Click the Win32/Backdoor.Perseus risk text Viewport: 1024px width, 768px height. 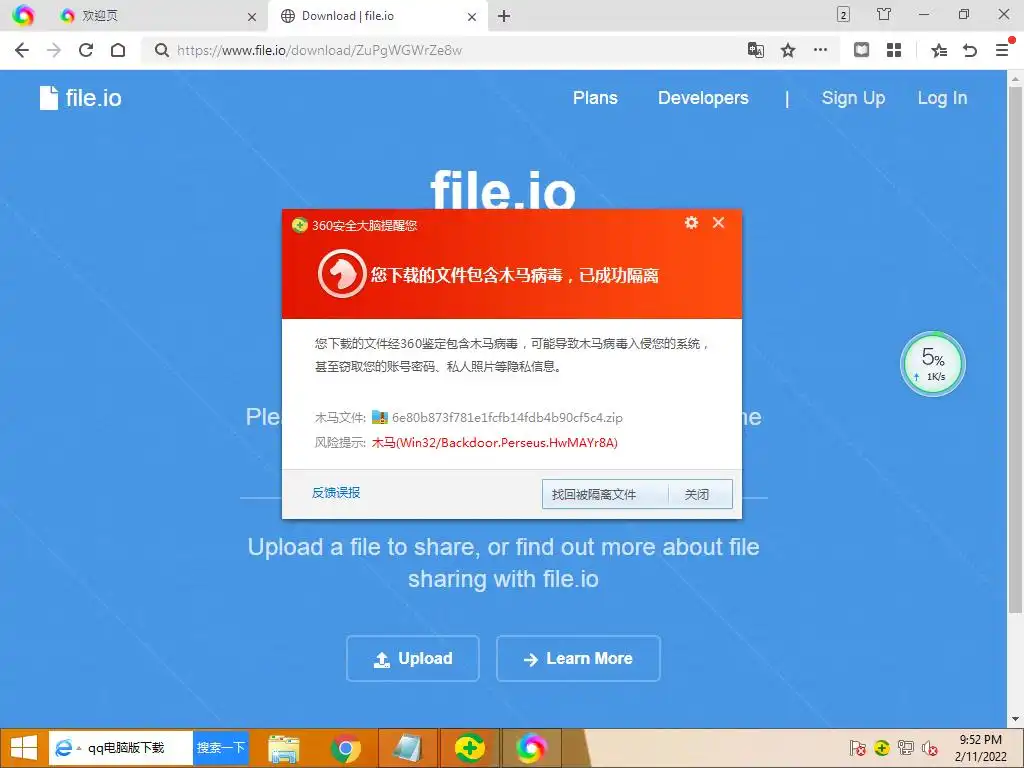pyautogui.click(x=494, y=443)
